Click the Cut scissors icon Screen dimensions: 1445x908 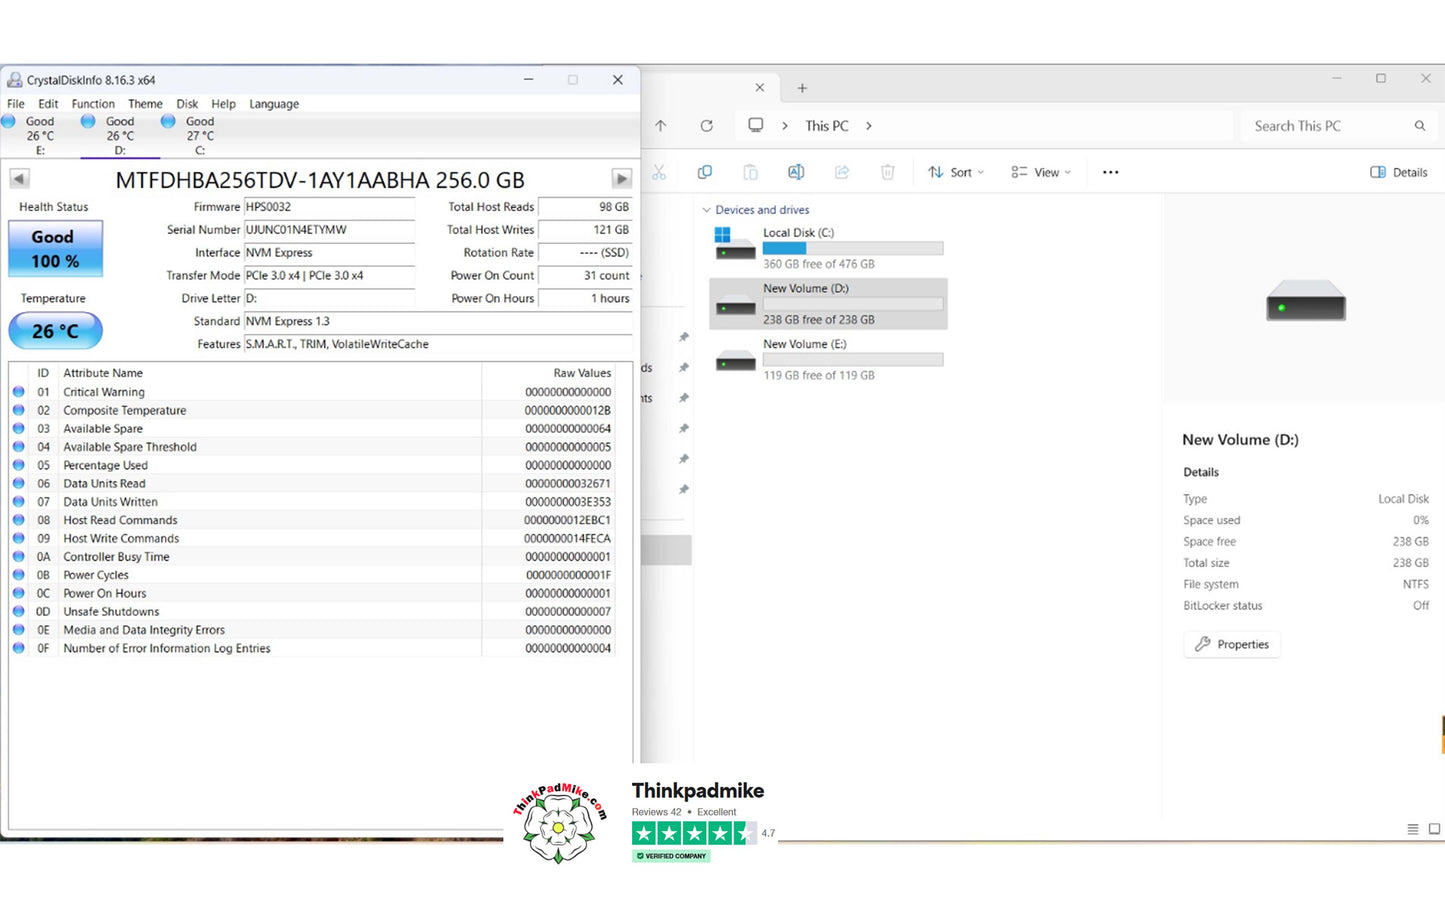tap(659, 172)
